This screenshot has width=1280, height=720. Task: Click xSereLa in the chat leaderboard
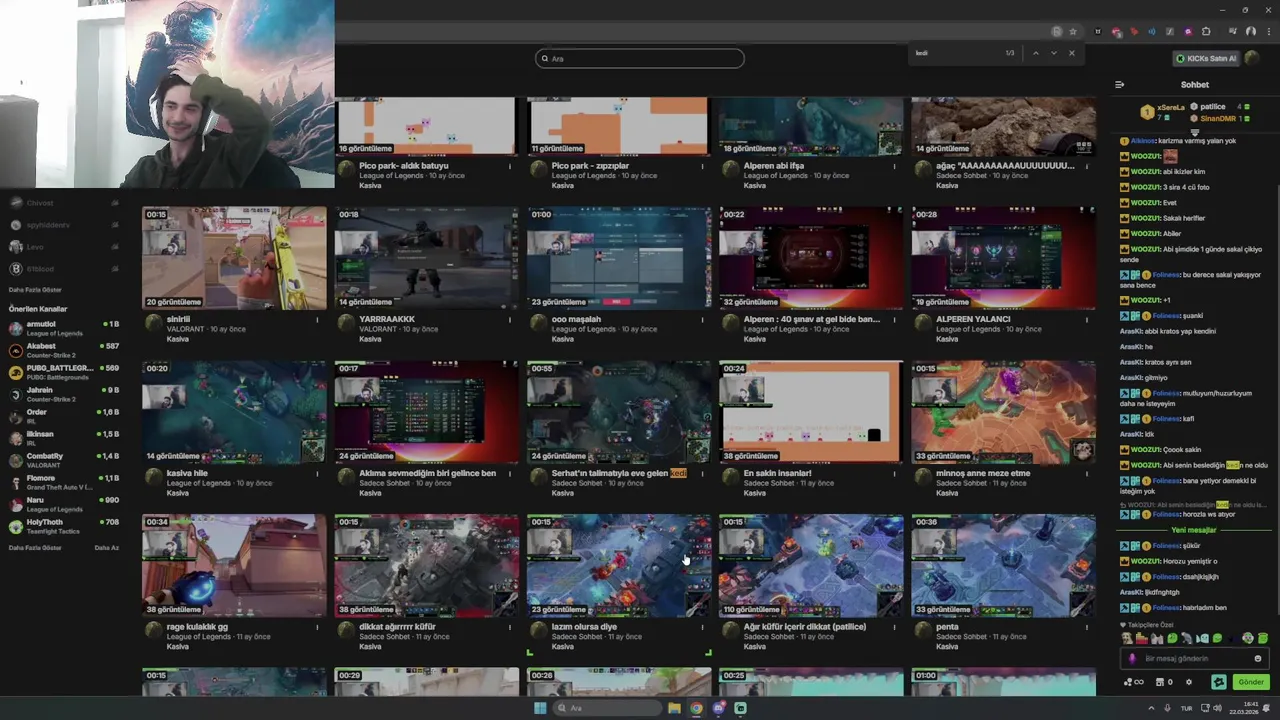click(1171, 107)
